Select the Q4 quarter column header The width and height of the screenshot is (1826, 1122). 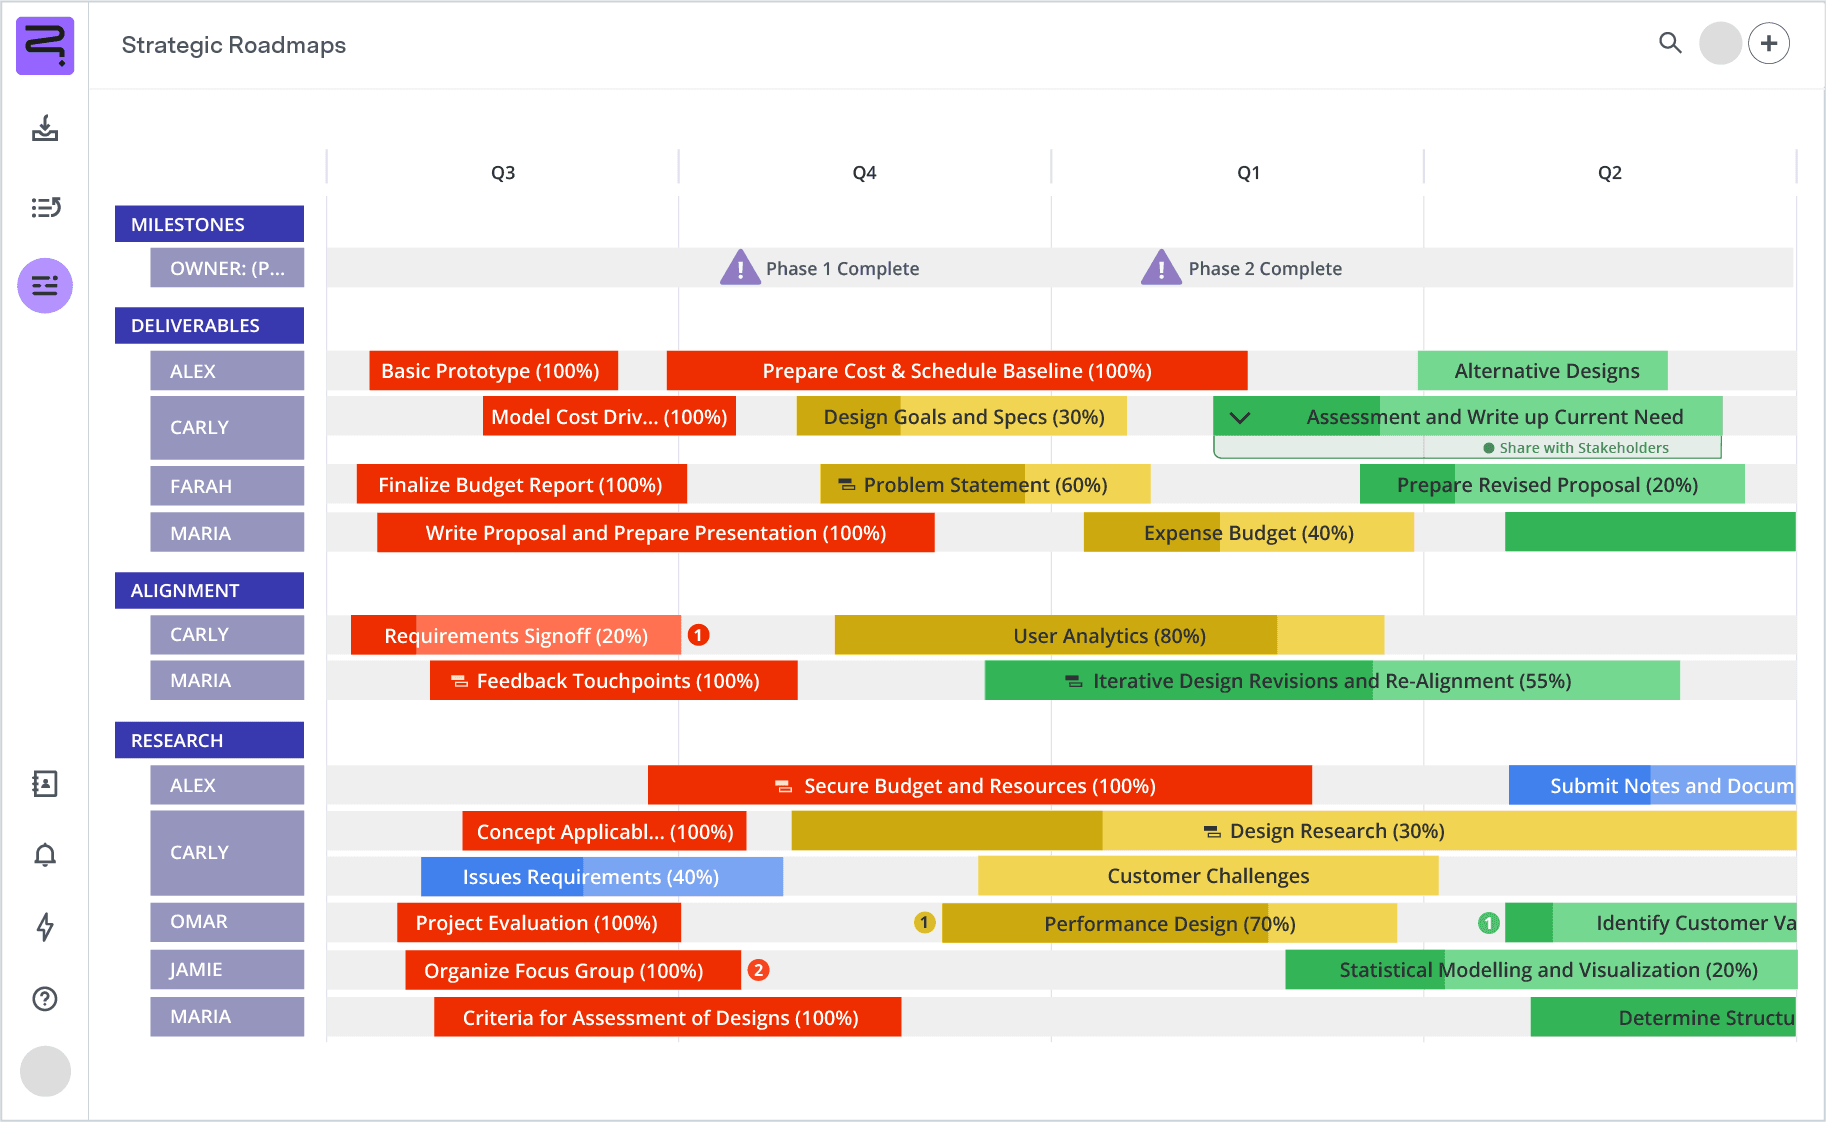tap(863, 172)
